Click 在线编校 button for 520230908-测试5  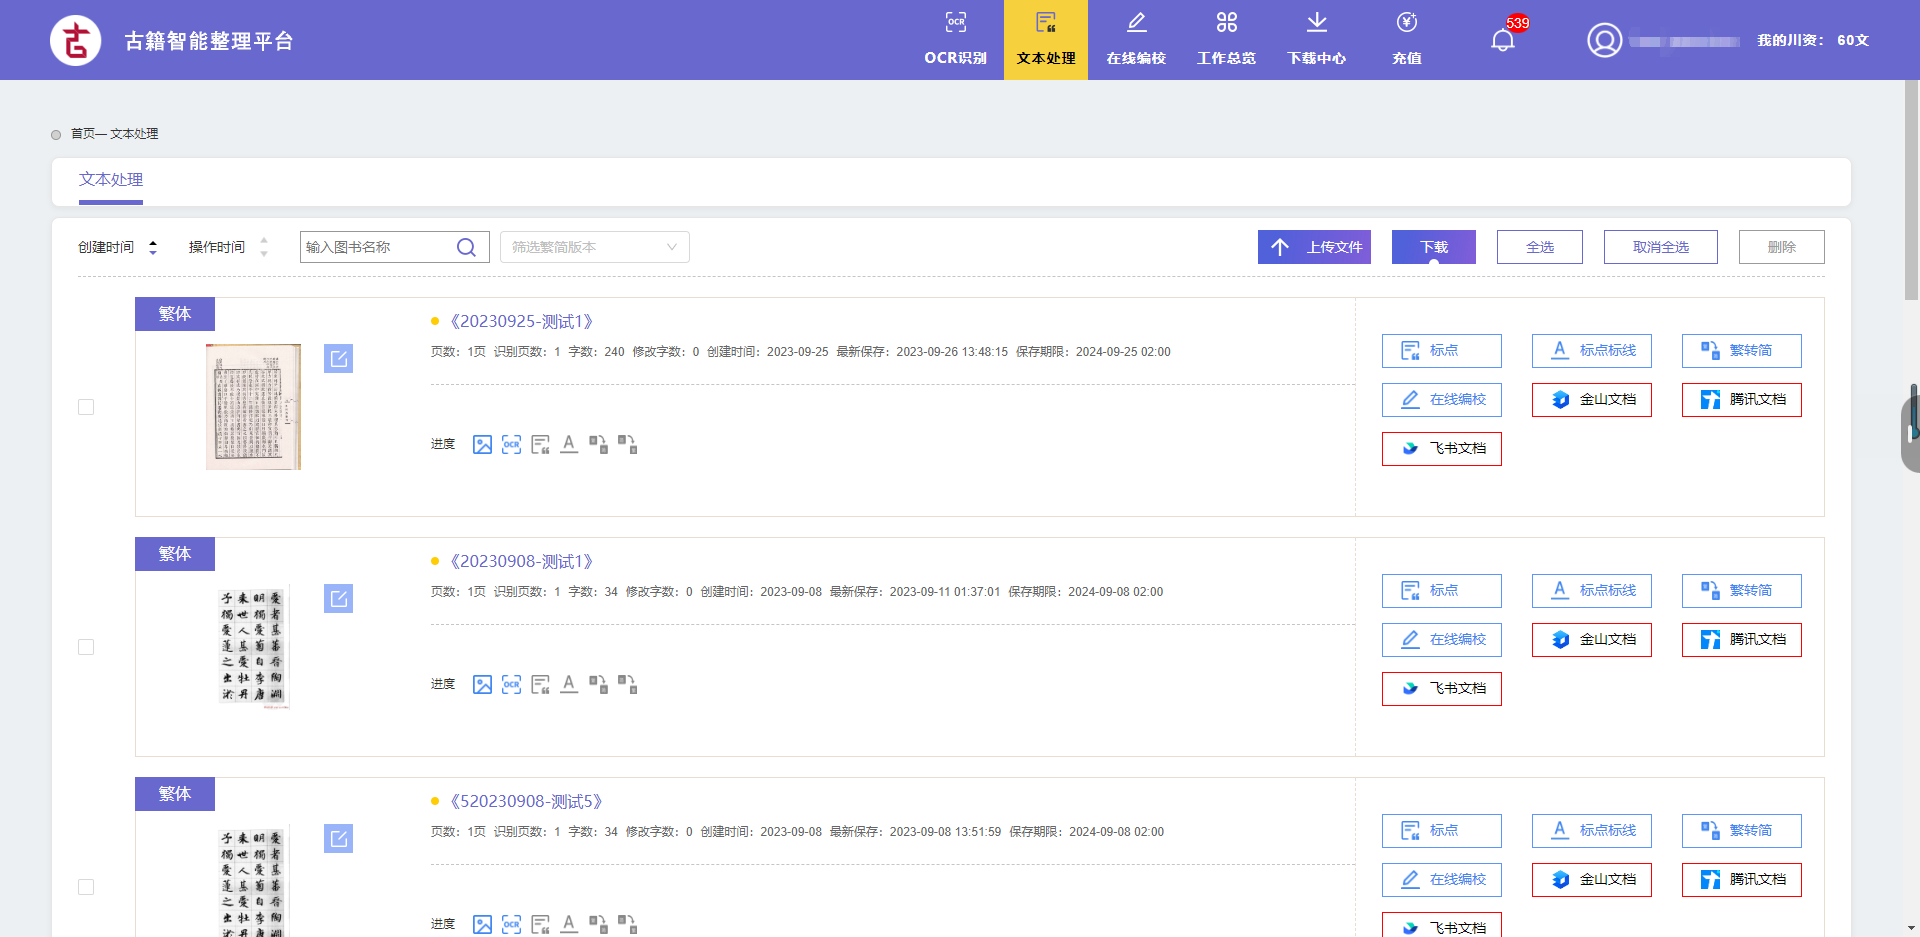[x=1441, y=880]
